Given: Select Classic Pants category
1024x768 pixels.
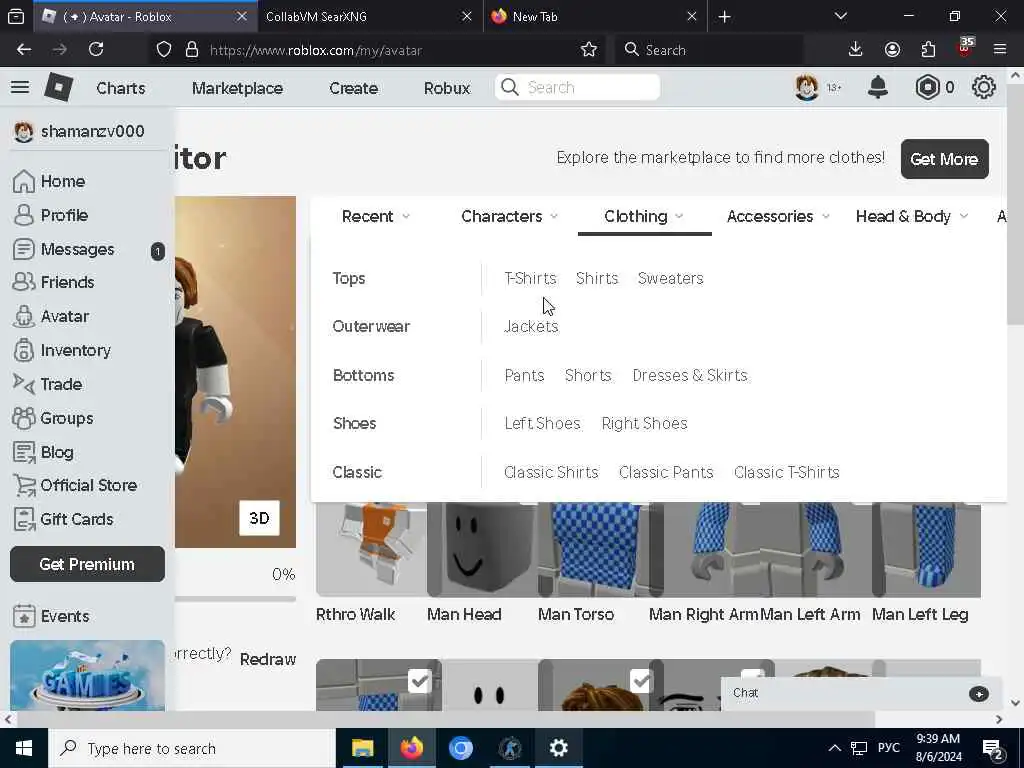Looking at the screenshot, I should pyautogui.click(x=666, y=472).
